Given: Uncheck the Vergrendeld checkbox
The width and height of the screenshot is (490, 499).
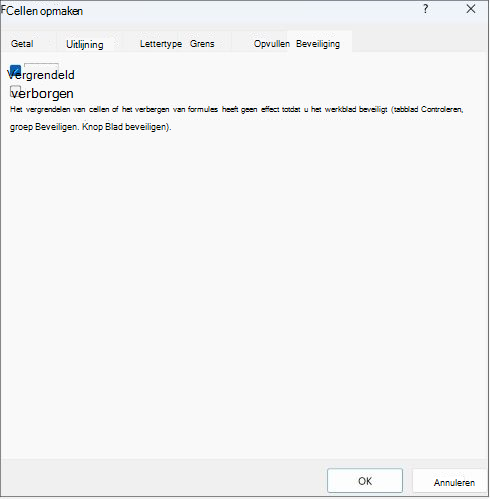Looking at the screenshot, I should 15,71.
